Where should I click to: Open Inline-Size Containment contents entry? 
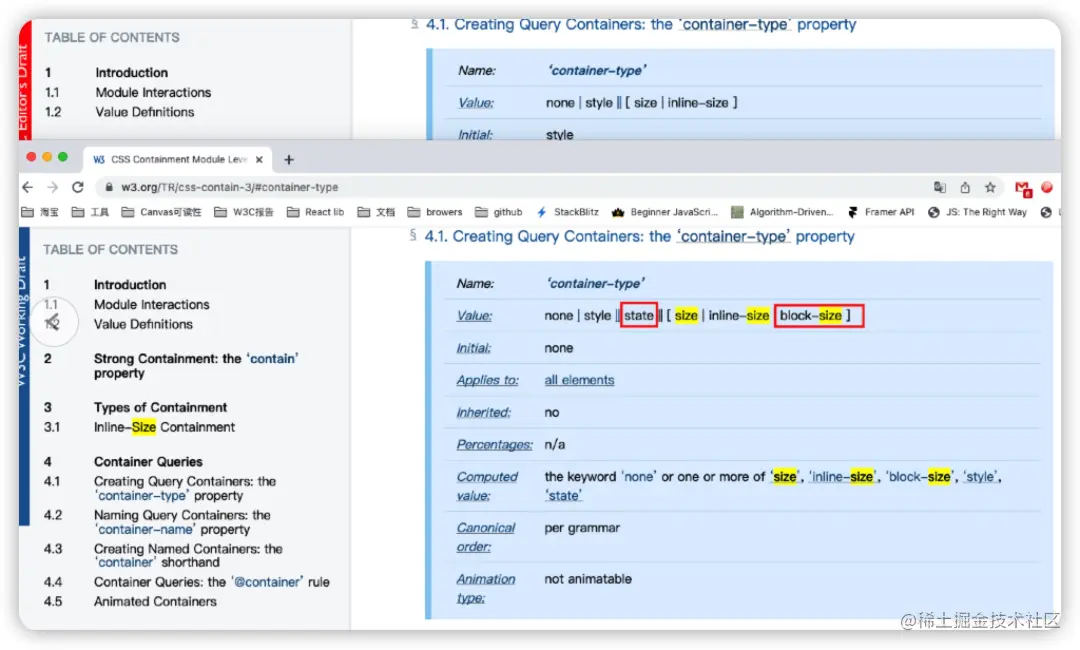(164, 427)
